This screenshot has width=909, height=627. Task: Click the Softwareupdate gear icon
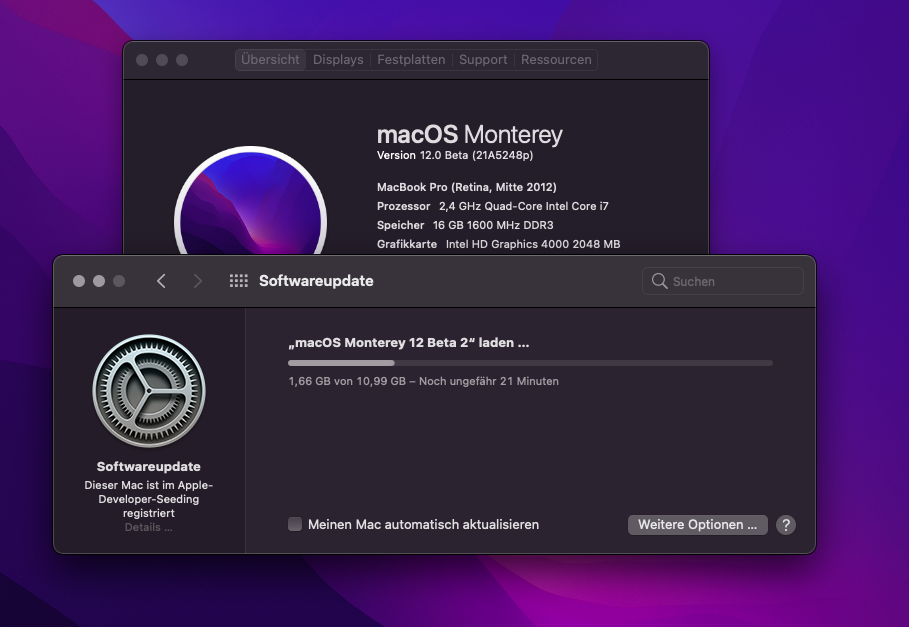(149, 391)
